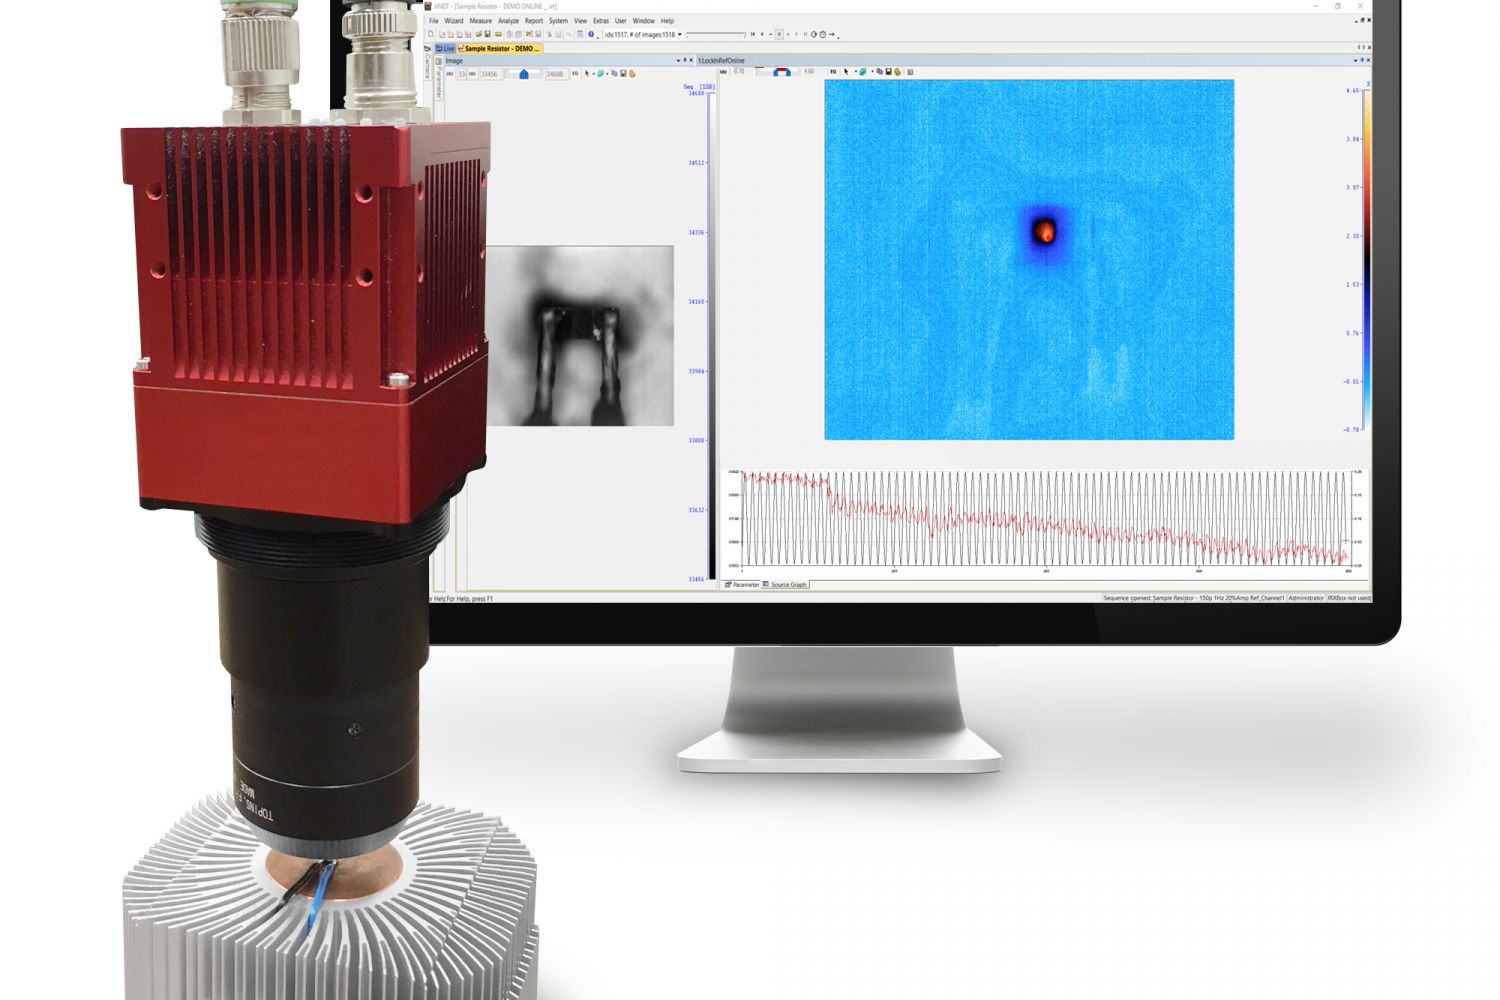Click the New file icon in main toolbar
The image size is (1500, 1000).
[431, 34]
